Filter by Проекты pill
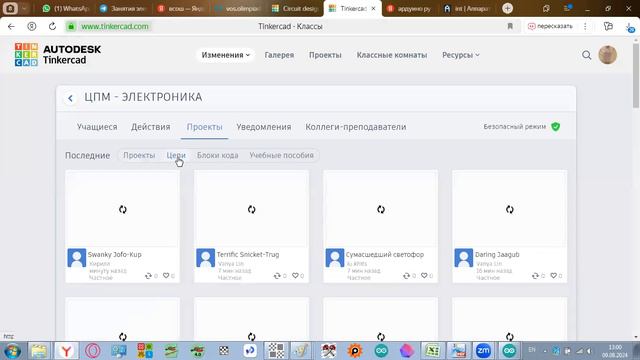 coord(139,156)
